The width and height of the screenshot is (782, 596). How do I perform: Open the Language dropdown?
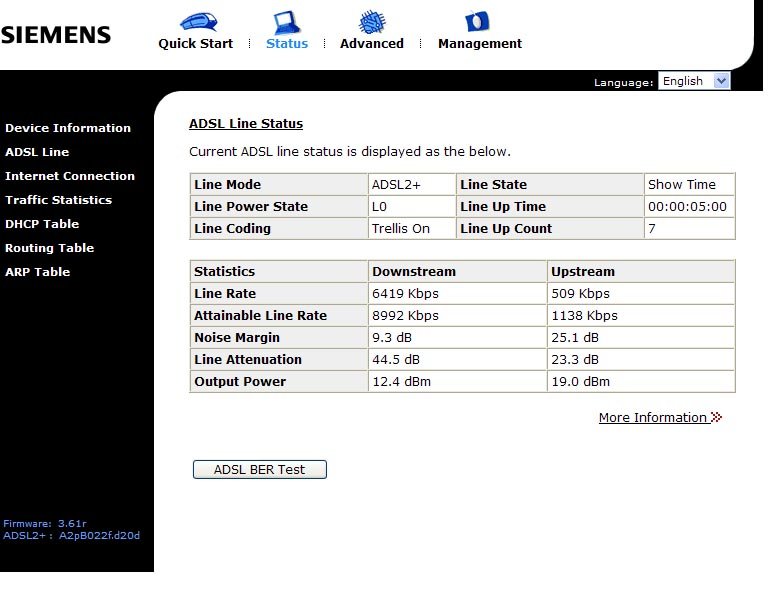[694, 81]
